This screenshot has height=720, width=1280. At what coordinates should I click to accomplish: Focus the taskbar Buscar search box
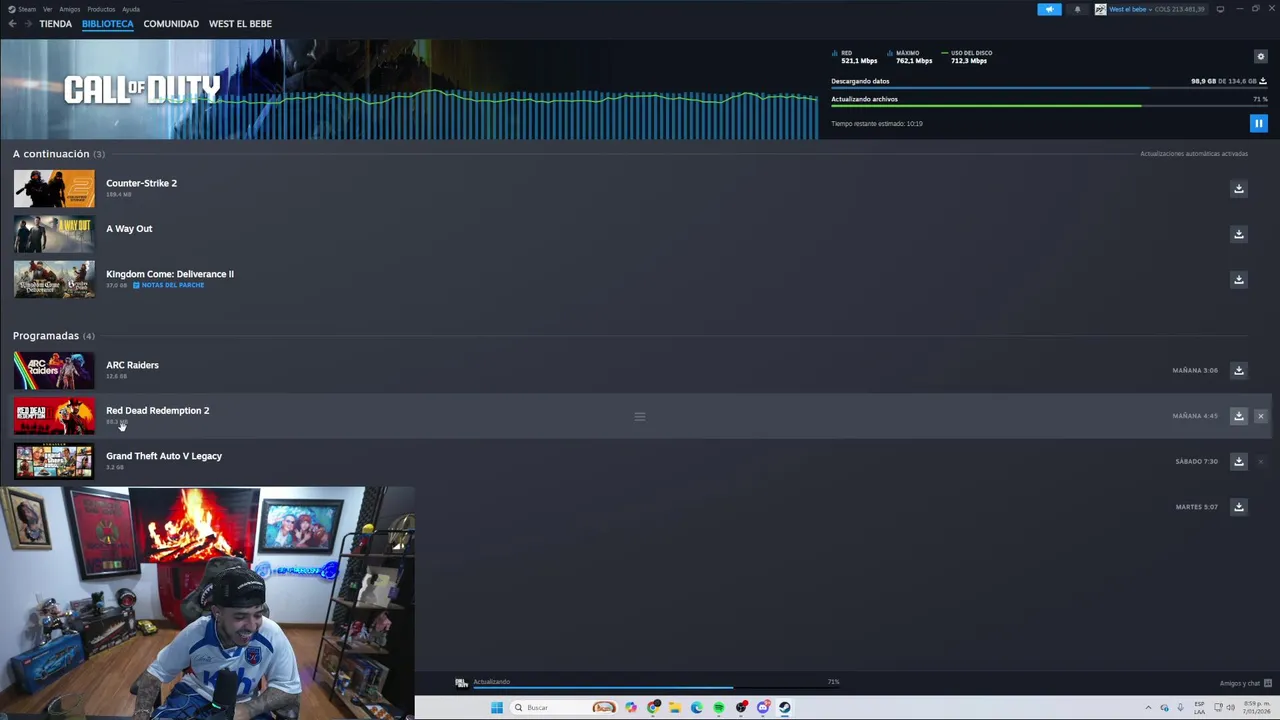[563, 708]
